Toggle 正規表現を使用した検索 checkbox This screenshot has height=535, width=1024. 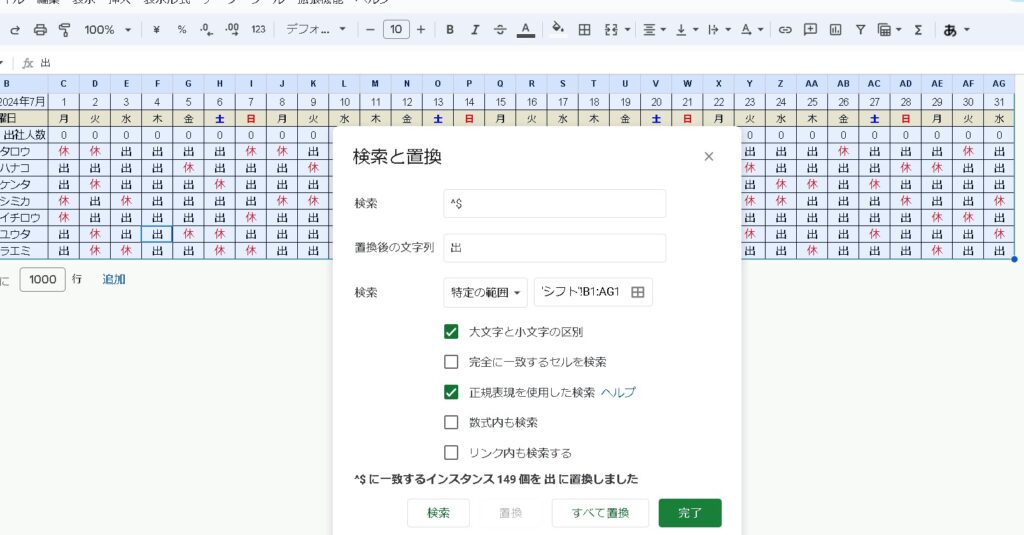pos(451,392)
